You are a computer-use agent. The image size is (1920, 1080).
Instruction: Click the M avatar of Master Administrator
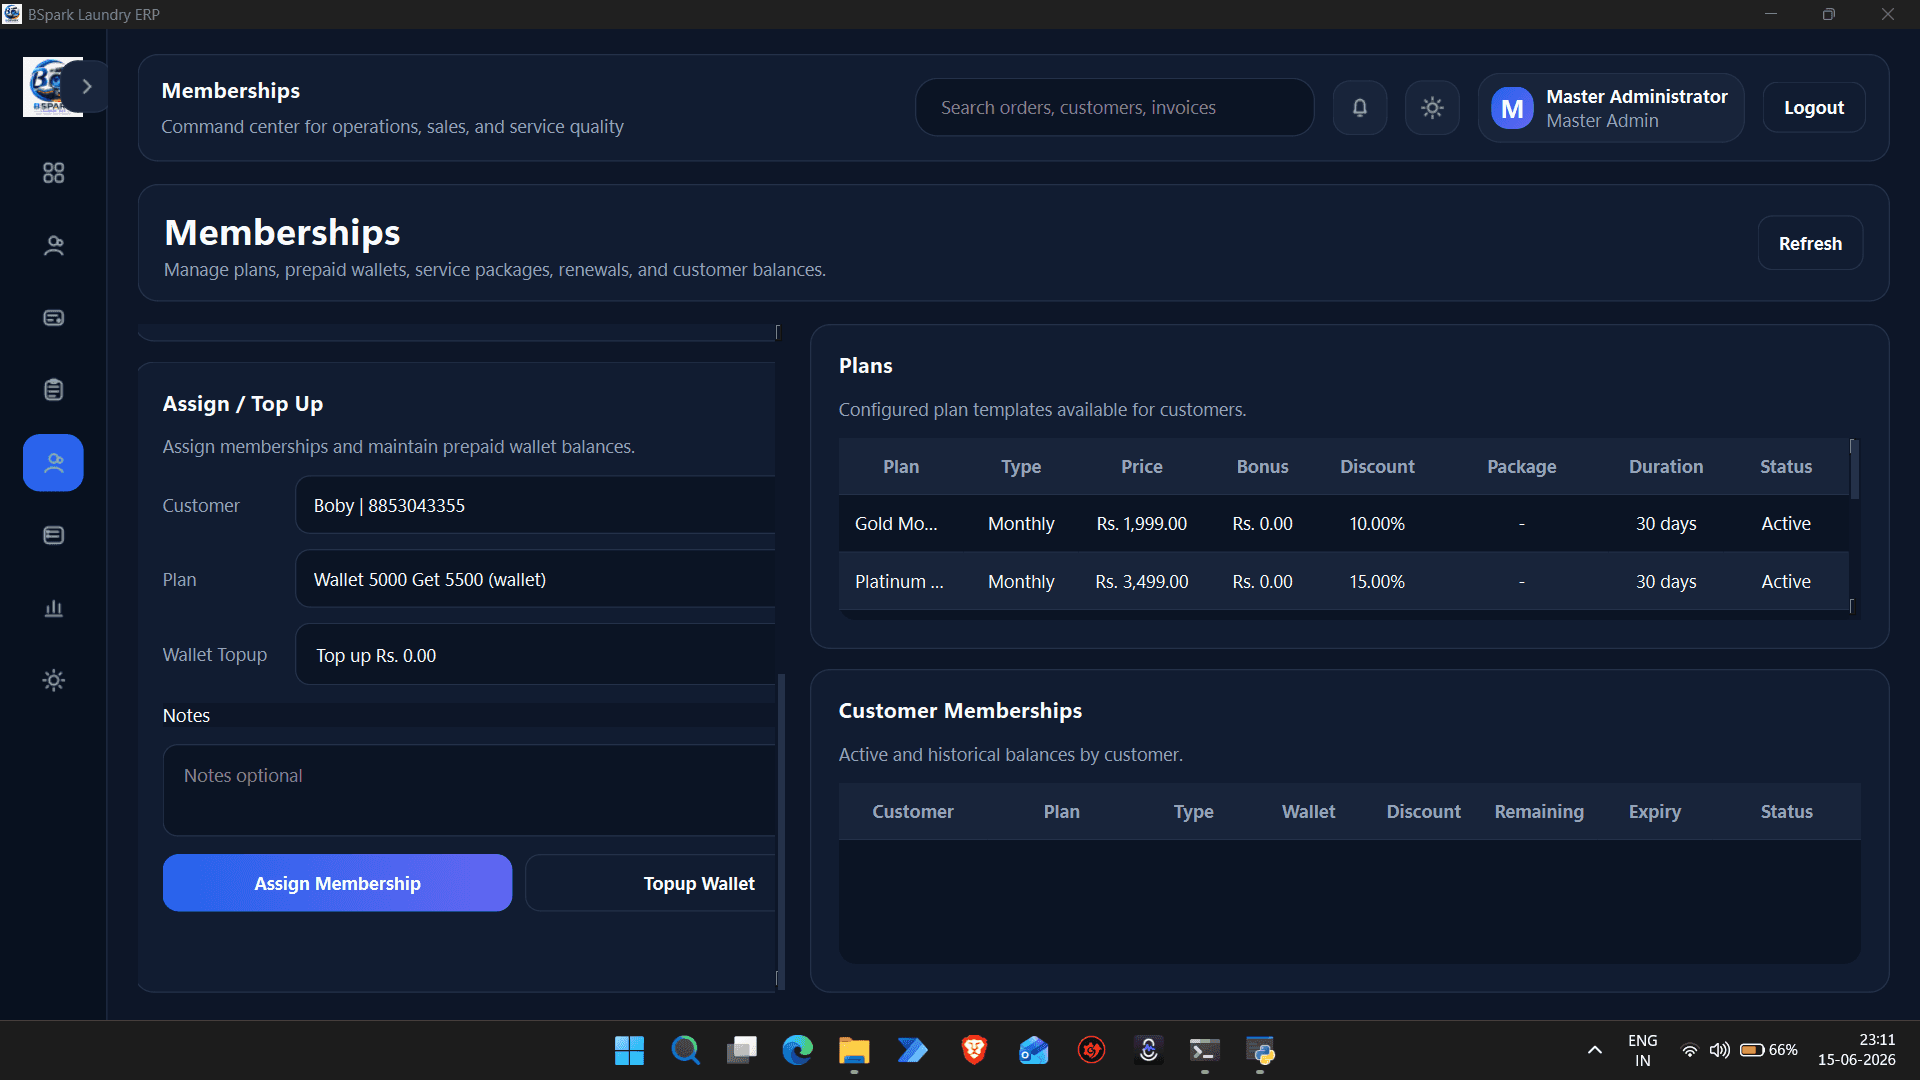tap(1512, 108)
